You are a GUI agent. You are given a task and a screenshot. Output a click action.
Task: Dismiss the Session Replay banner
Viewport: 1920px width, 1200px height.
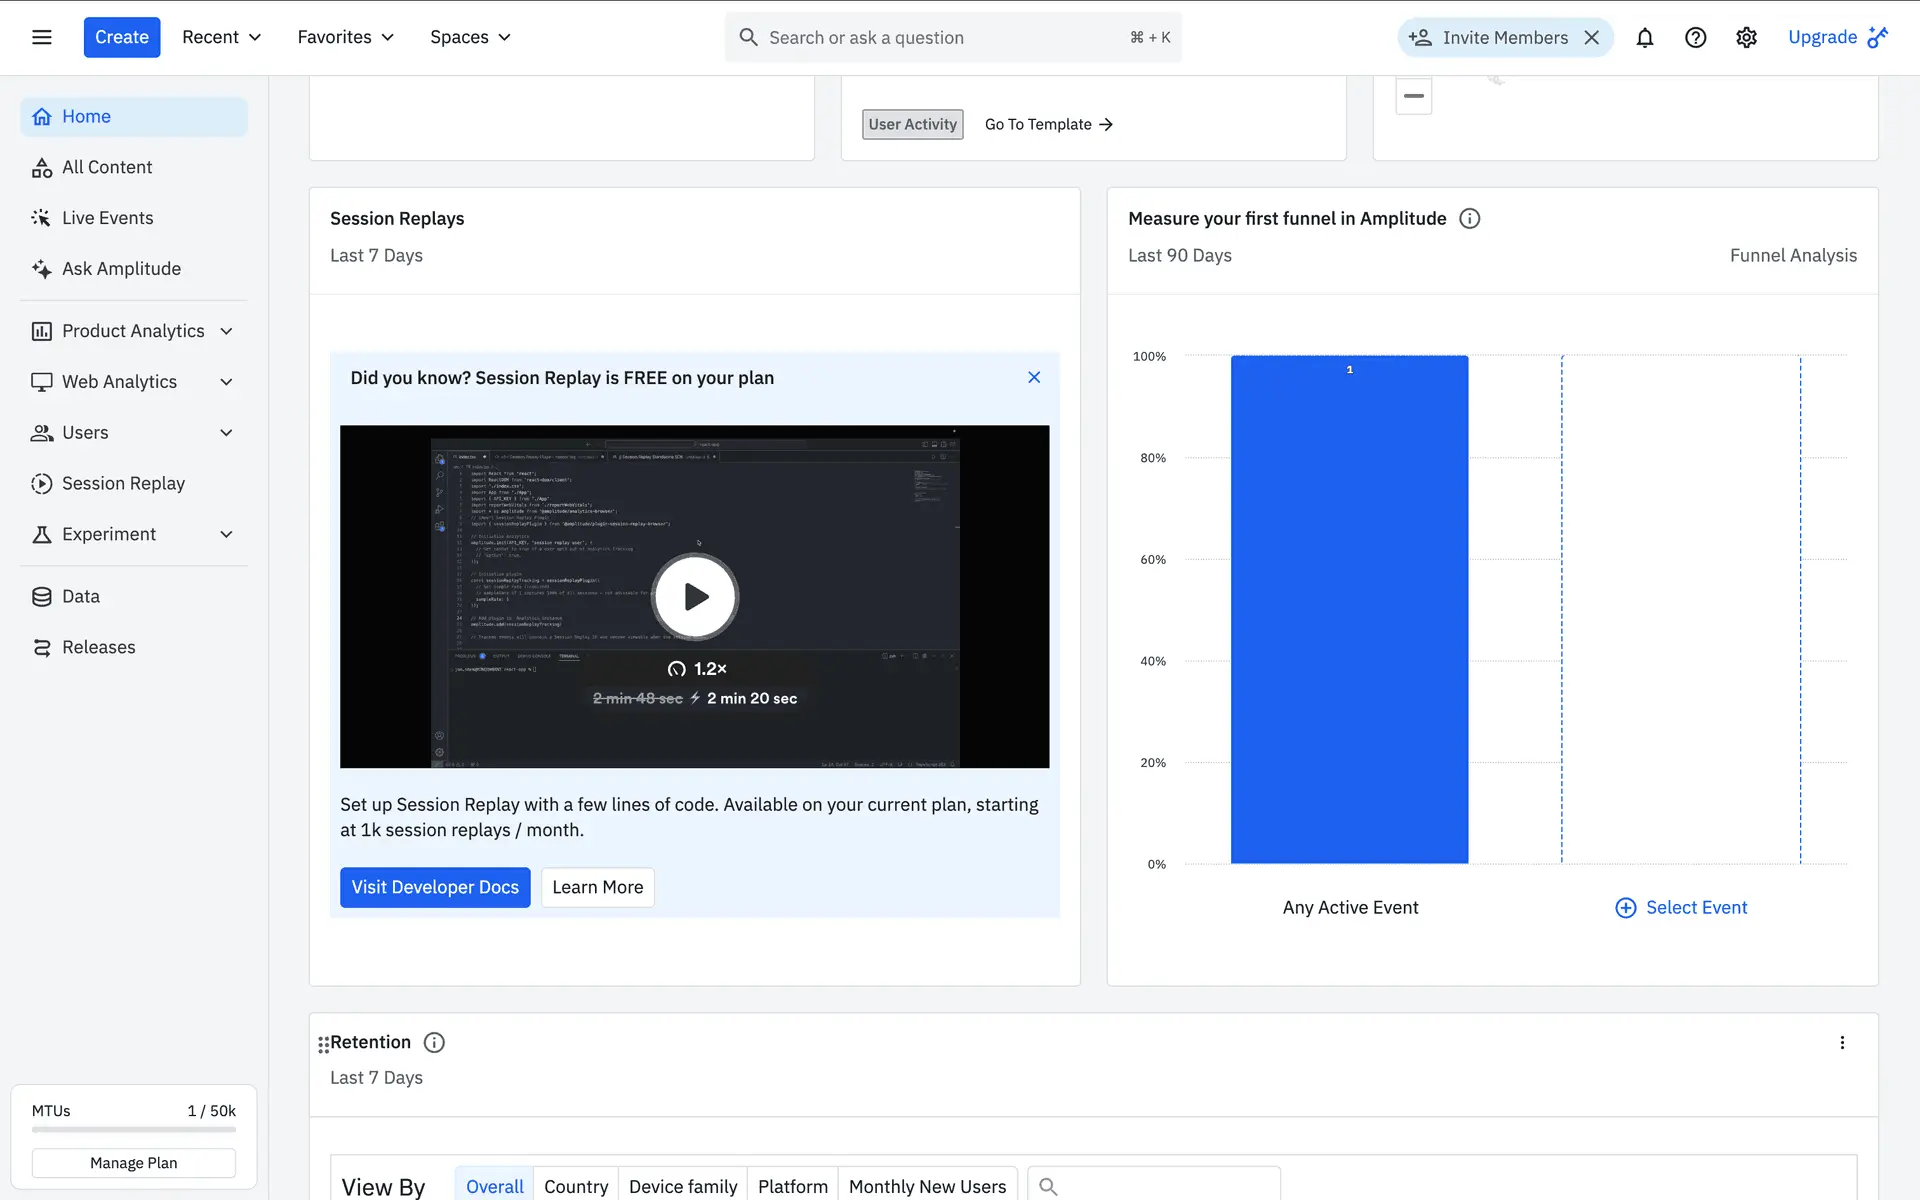click(1034, 377)
